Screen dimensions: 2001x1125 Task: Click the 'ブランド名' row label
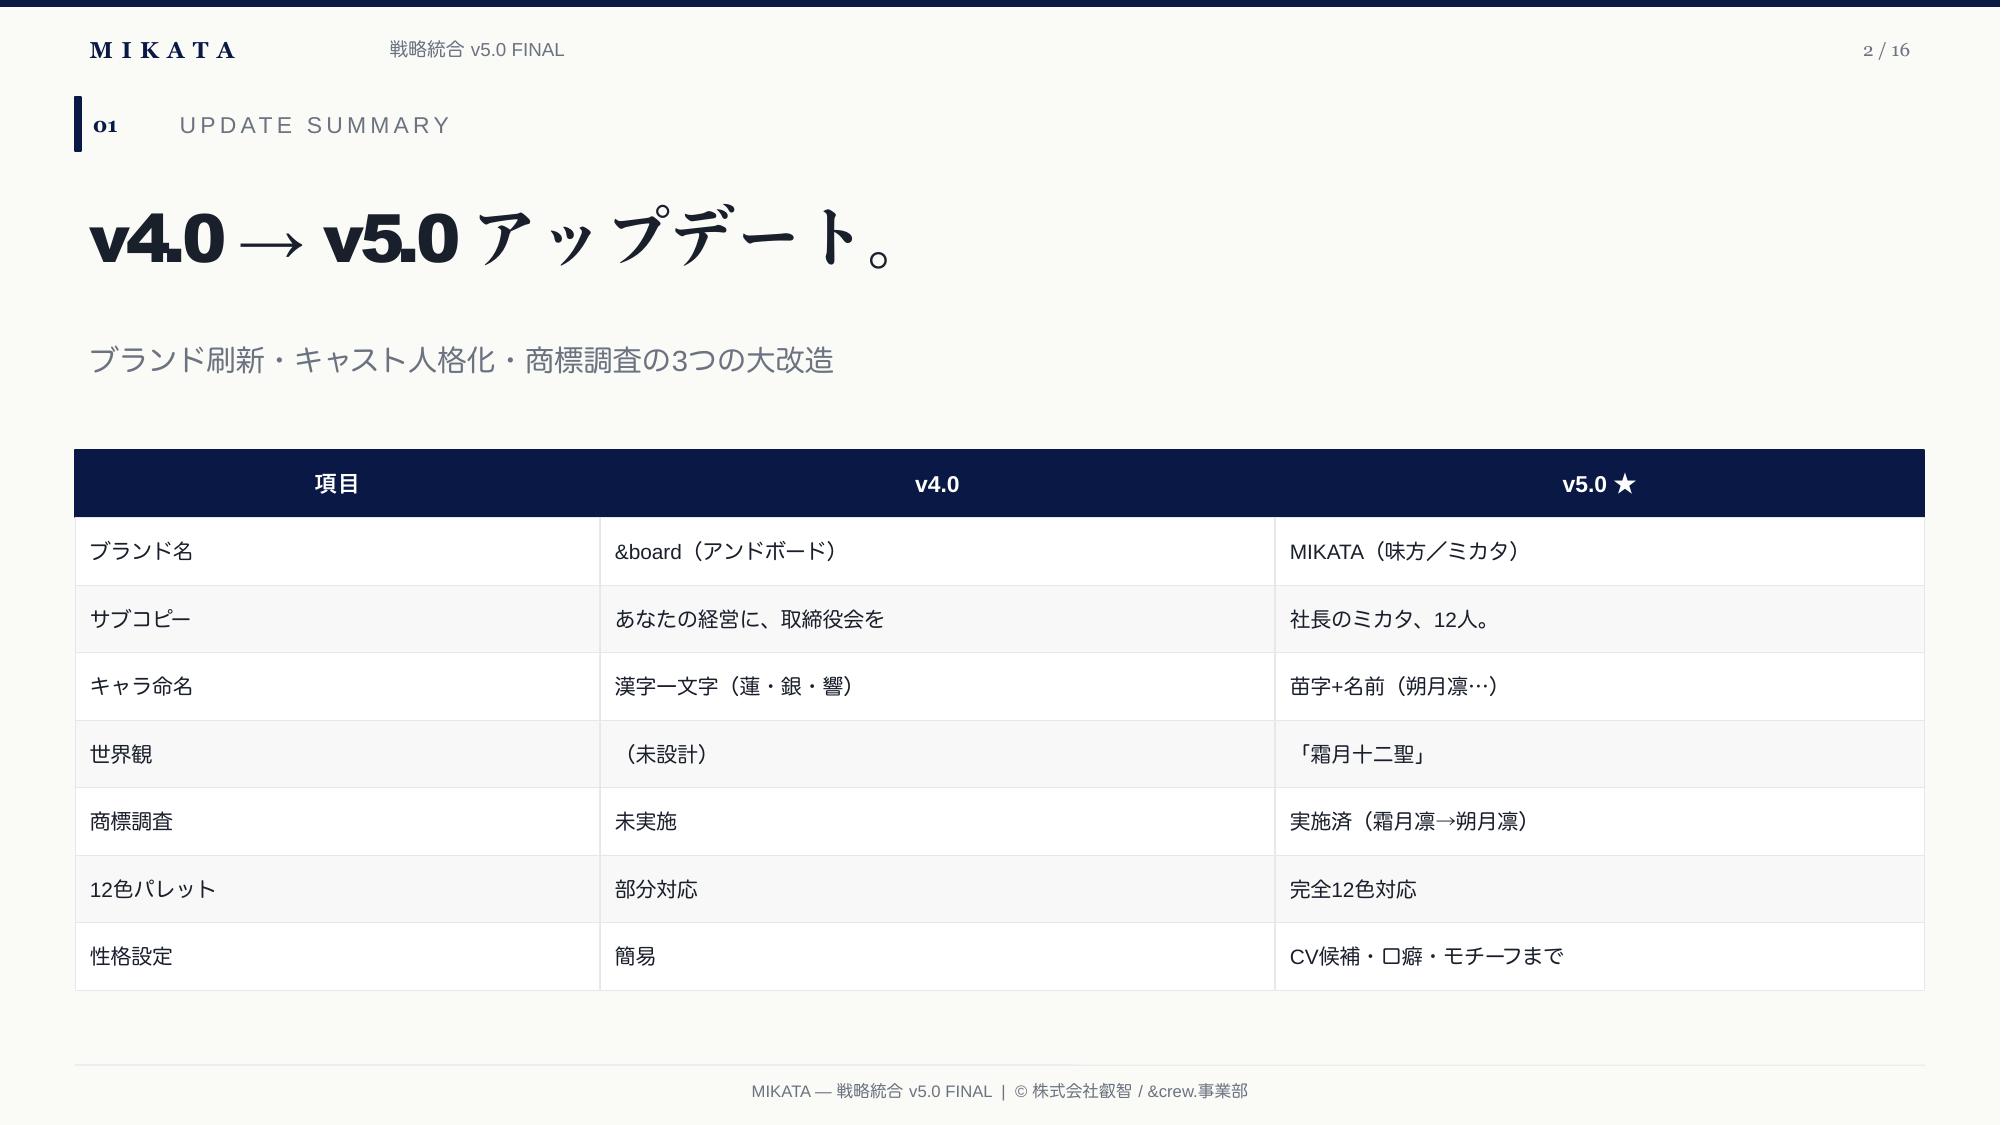(x=337, y=552)
